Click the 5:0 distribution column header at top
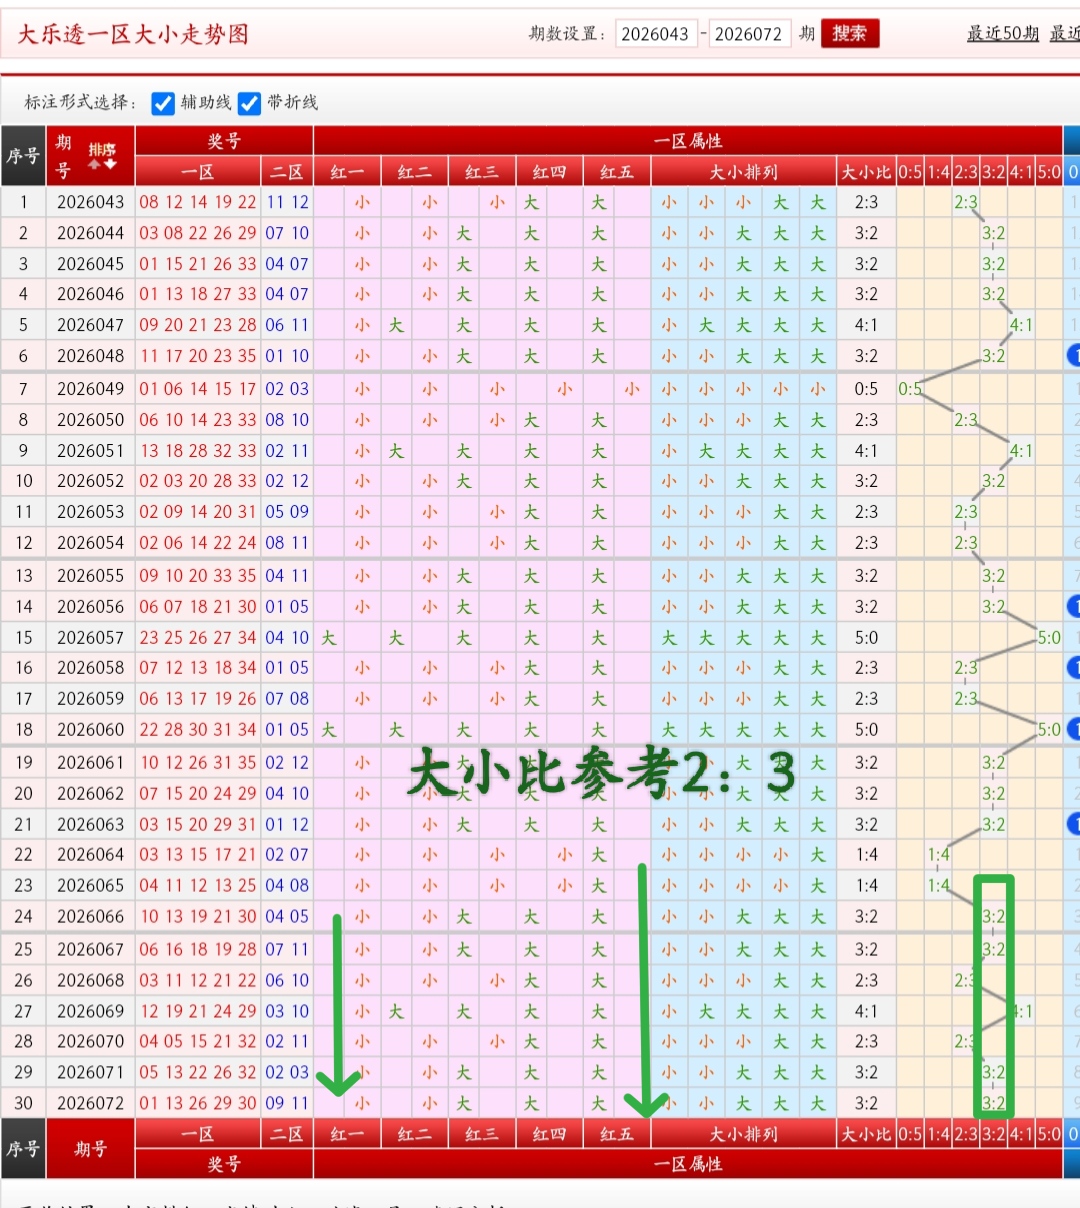 click(x=1048, y=172)
